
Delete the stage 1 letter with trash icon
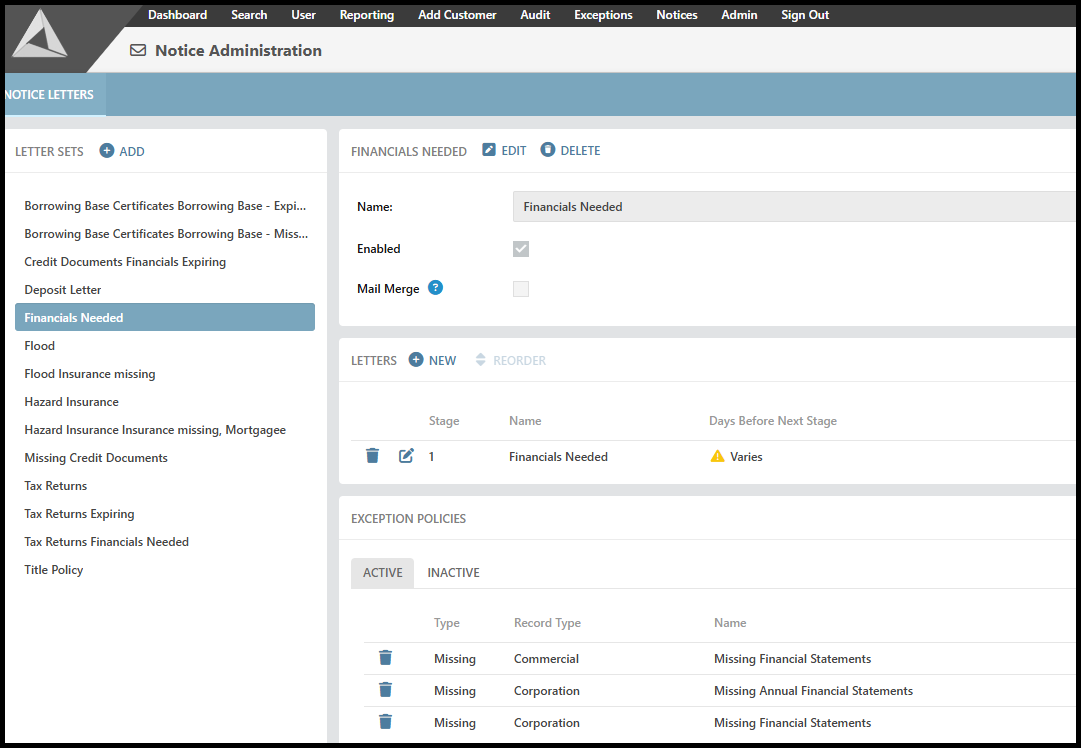tap(373, 456)
